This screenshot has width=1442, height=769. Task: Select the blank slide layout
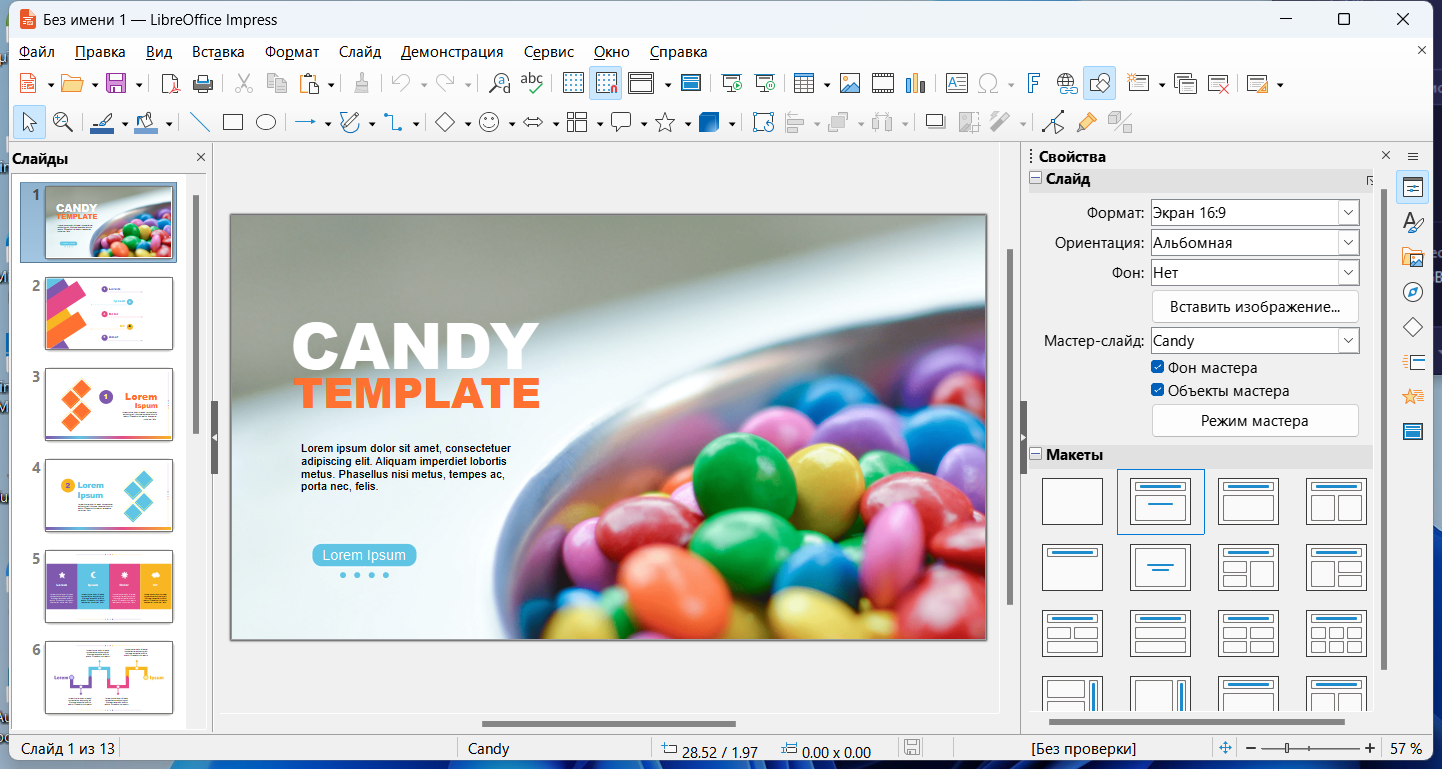click(1072, 501)
